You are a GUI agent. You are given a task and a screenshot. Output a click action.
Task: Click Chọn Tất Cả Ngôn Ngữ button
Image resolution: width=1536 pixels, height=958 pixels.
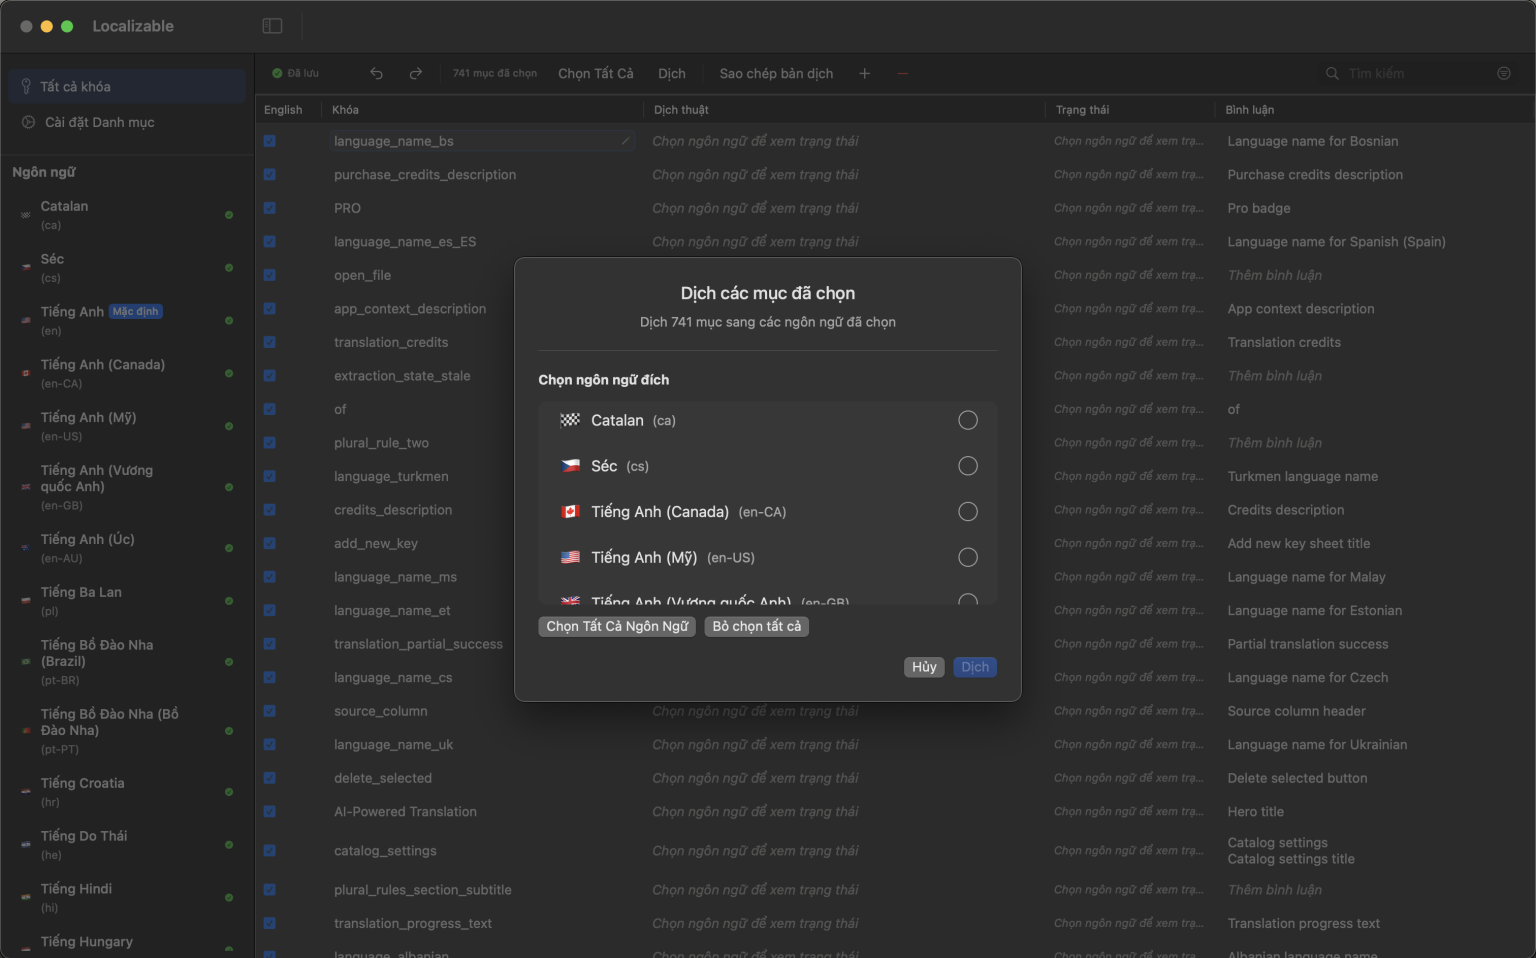[617, 626]
